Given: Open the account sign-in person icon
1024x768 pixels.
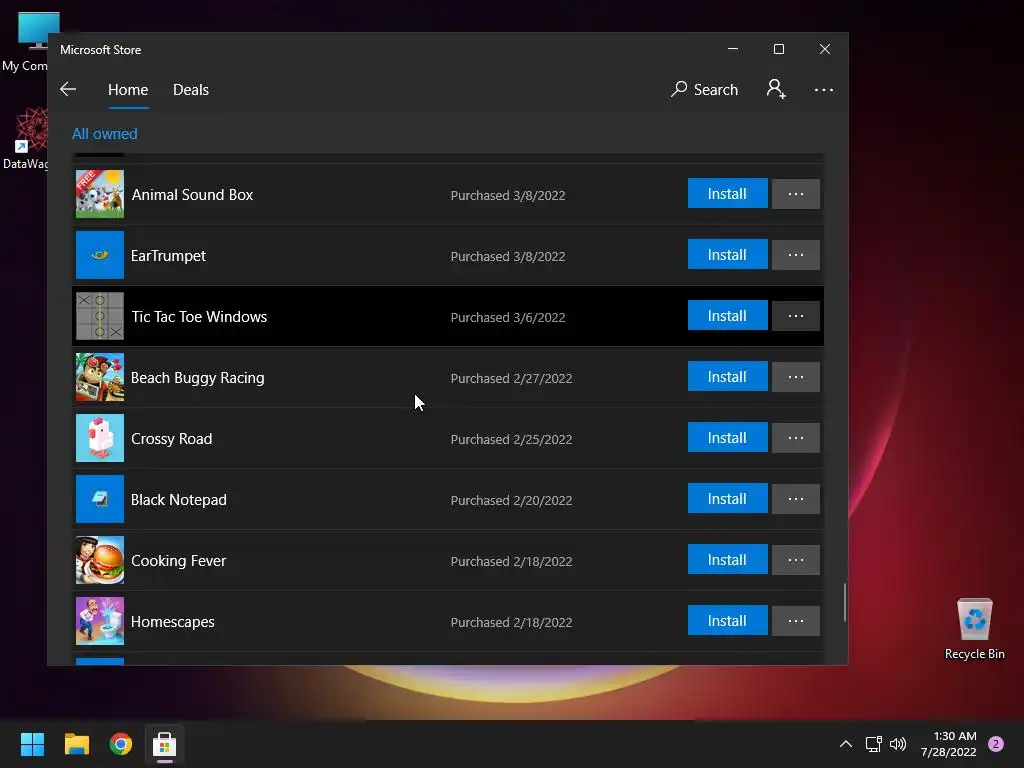Looking at the screenshot, I should coord(776,89).
